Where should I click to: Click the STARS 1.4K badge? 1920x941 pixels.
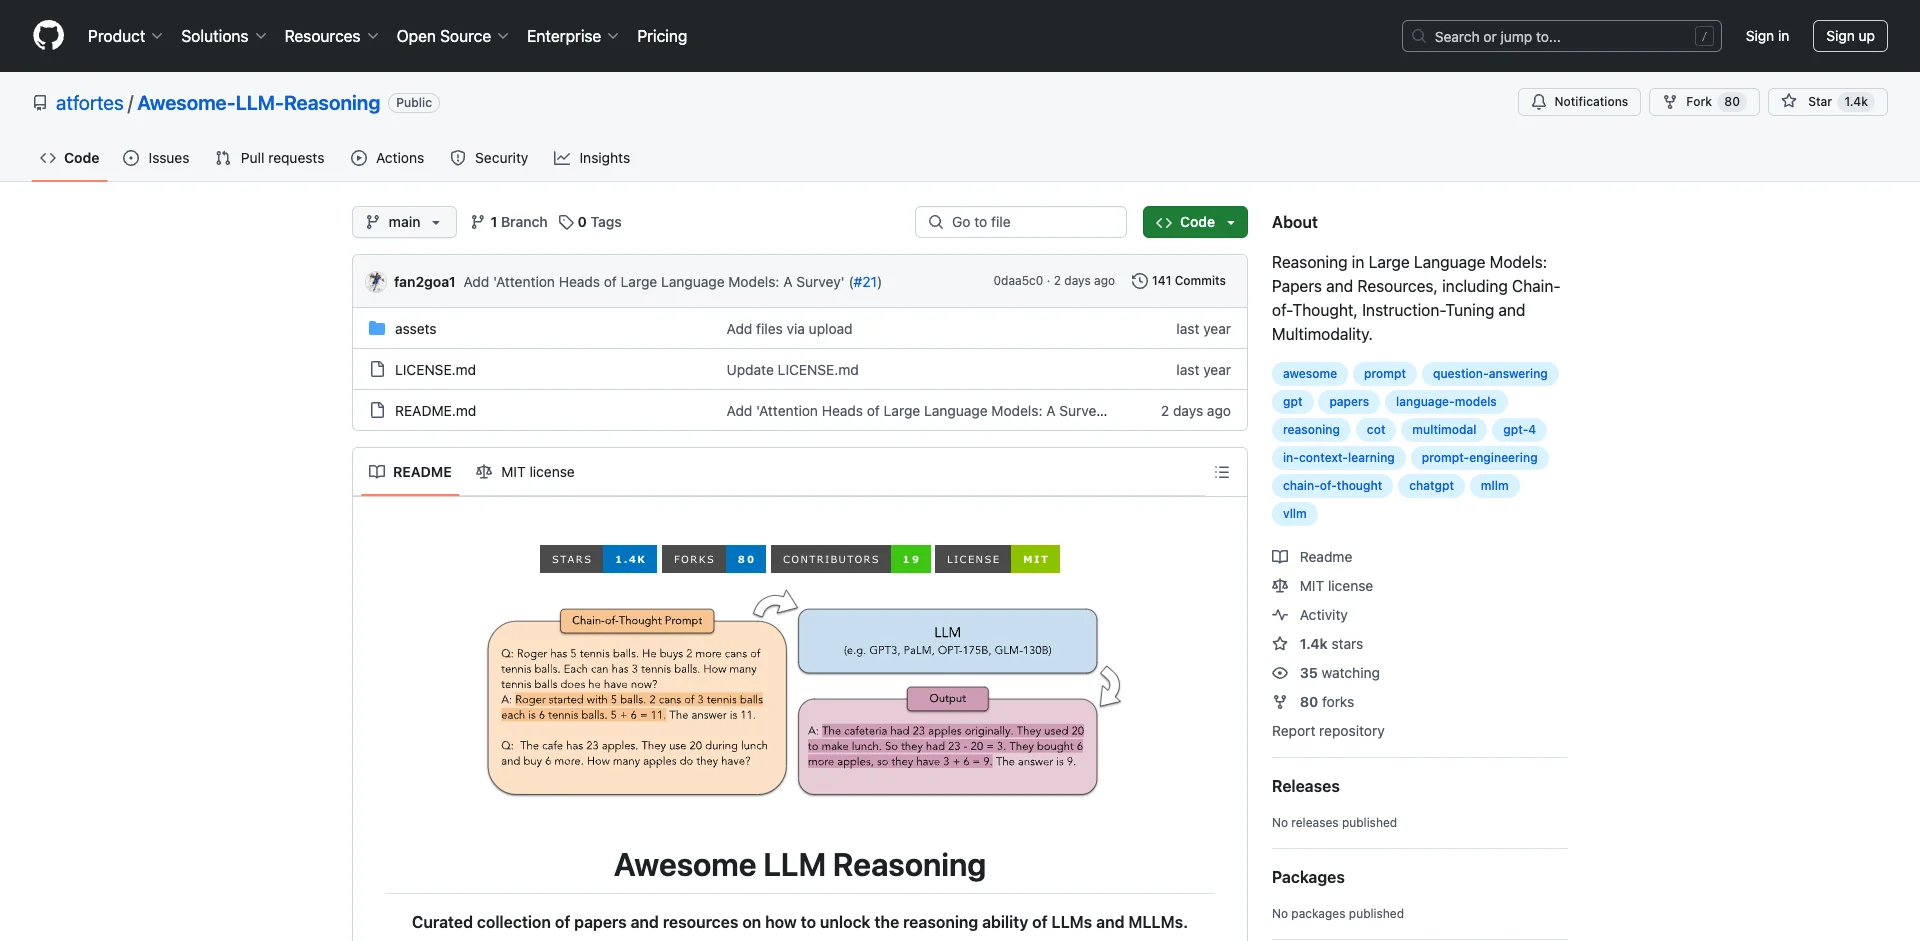point(598,559)
